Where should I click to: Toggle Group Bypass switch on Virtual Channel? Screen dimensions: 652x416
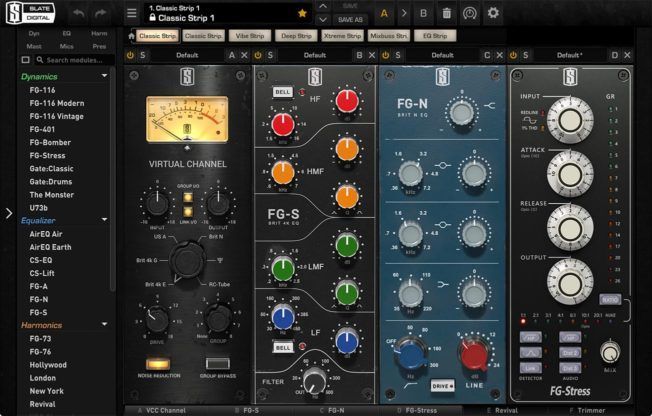coord(217,364)
